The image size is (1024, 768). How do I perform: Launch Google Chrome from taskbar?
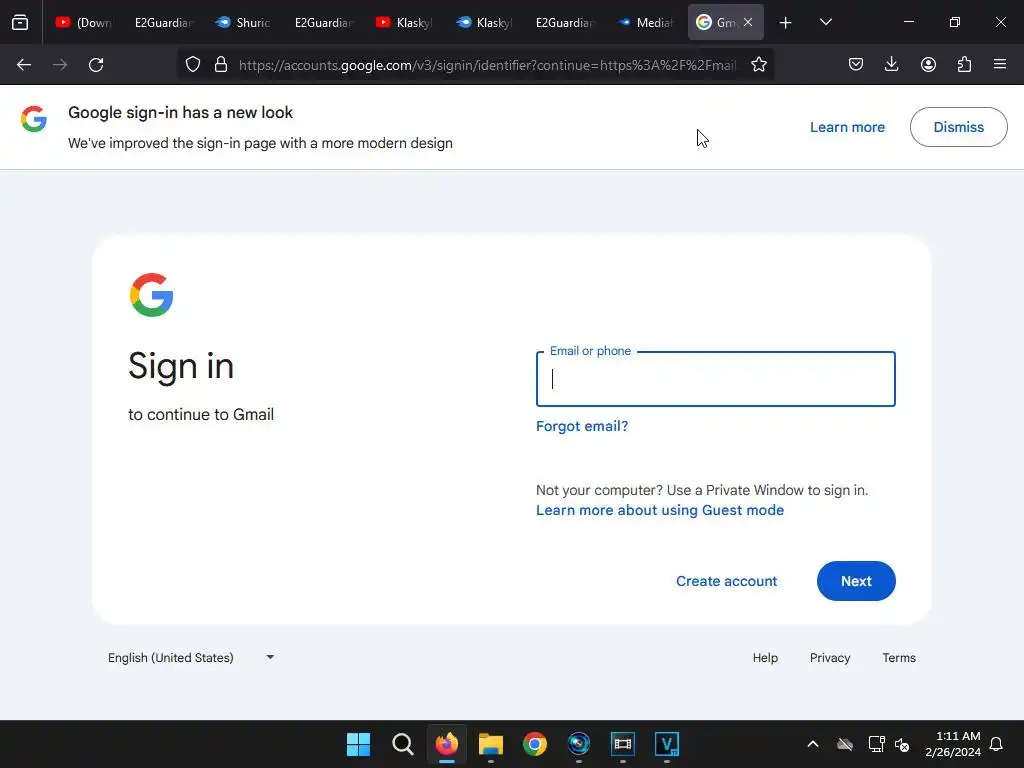[x=534, y=744]
